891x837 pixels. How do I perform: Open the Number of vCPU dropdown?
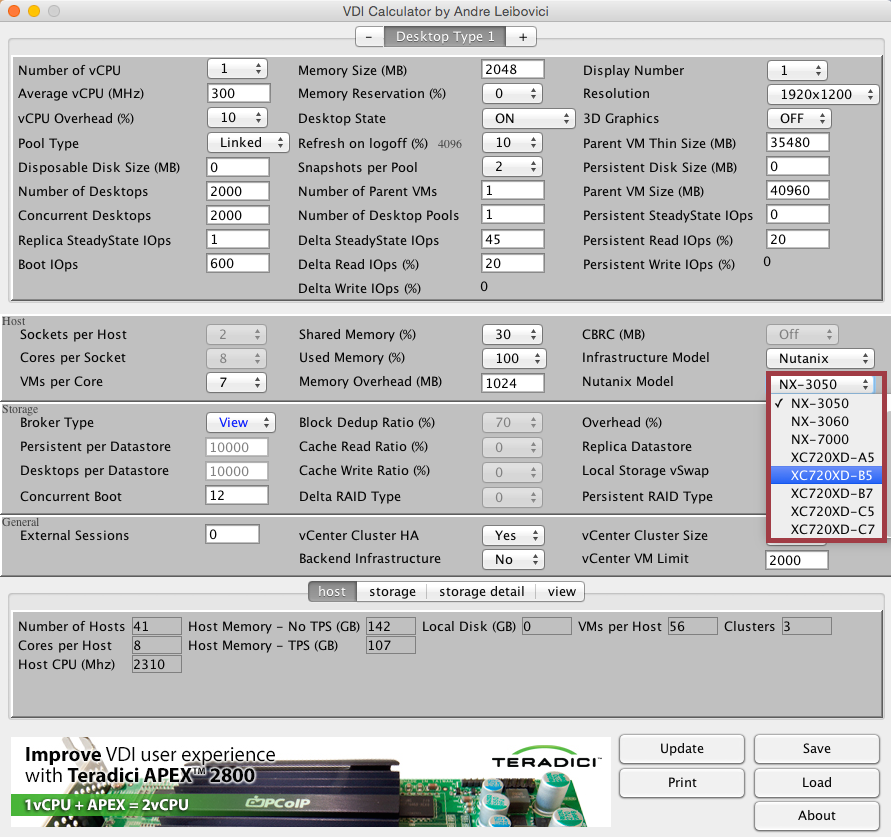click(237, 69)
